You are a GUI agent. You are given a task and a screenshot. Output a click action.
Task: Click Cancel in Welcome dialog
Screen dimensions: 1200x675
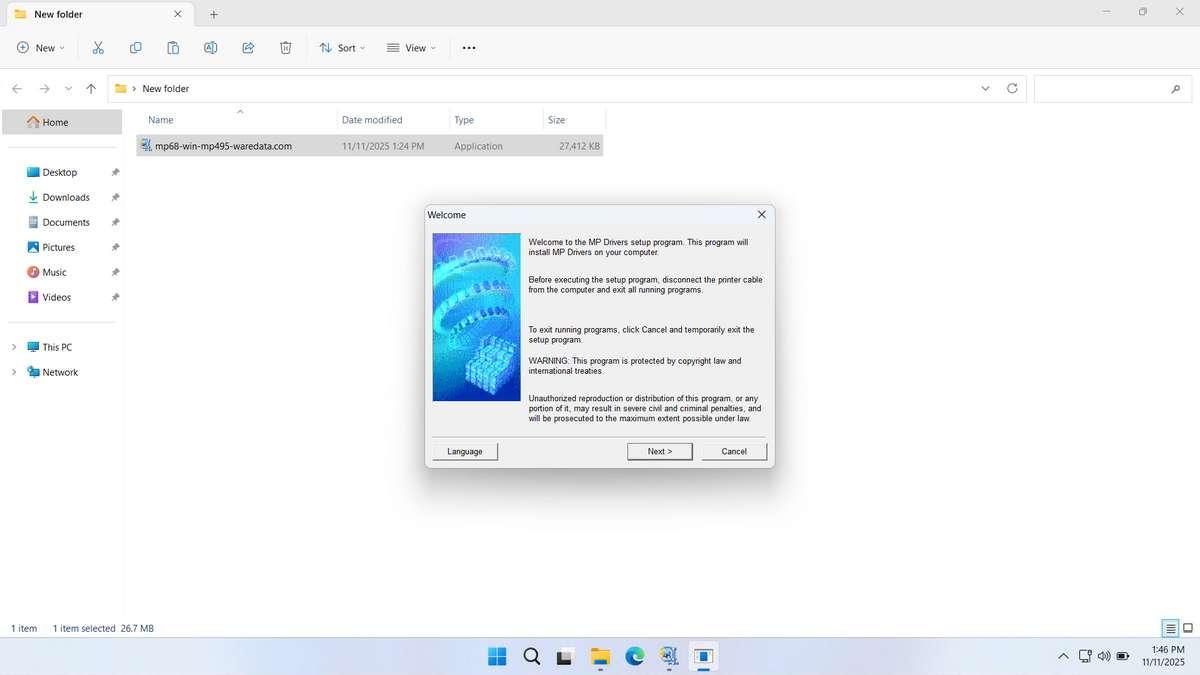(734, 451)
